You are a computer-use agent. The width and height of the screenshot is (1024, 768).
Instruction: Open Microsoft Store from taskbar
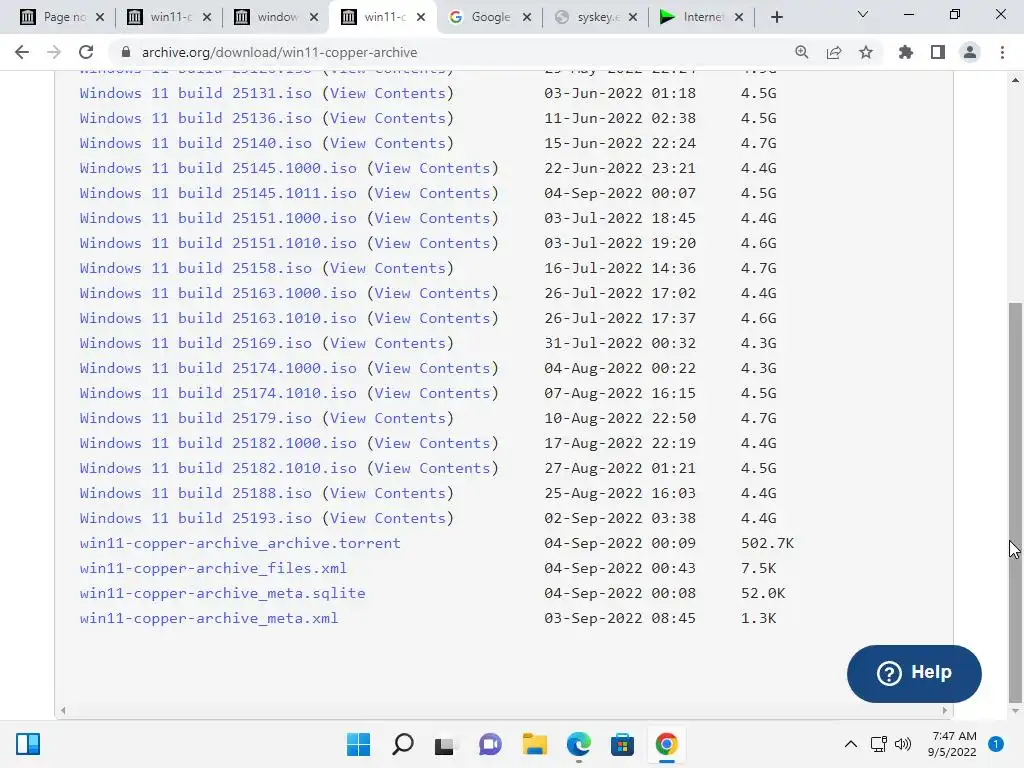pyautogui.click(x=622, y=744)
